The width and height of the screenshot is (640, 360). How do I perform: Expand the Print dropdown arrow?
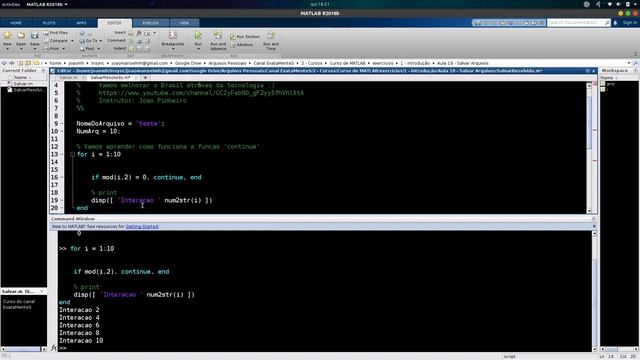pos(64,49)
